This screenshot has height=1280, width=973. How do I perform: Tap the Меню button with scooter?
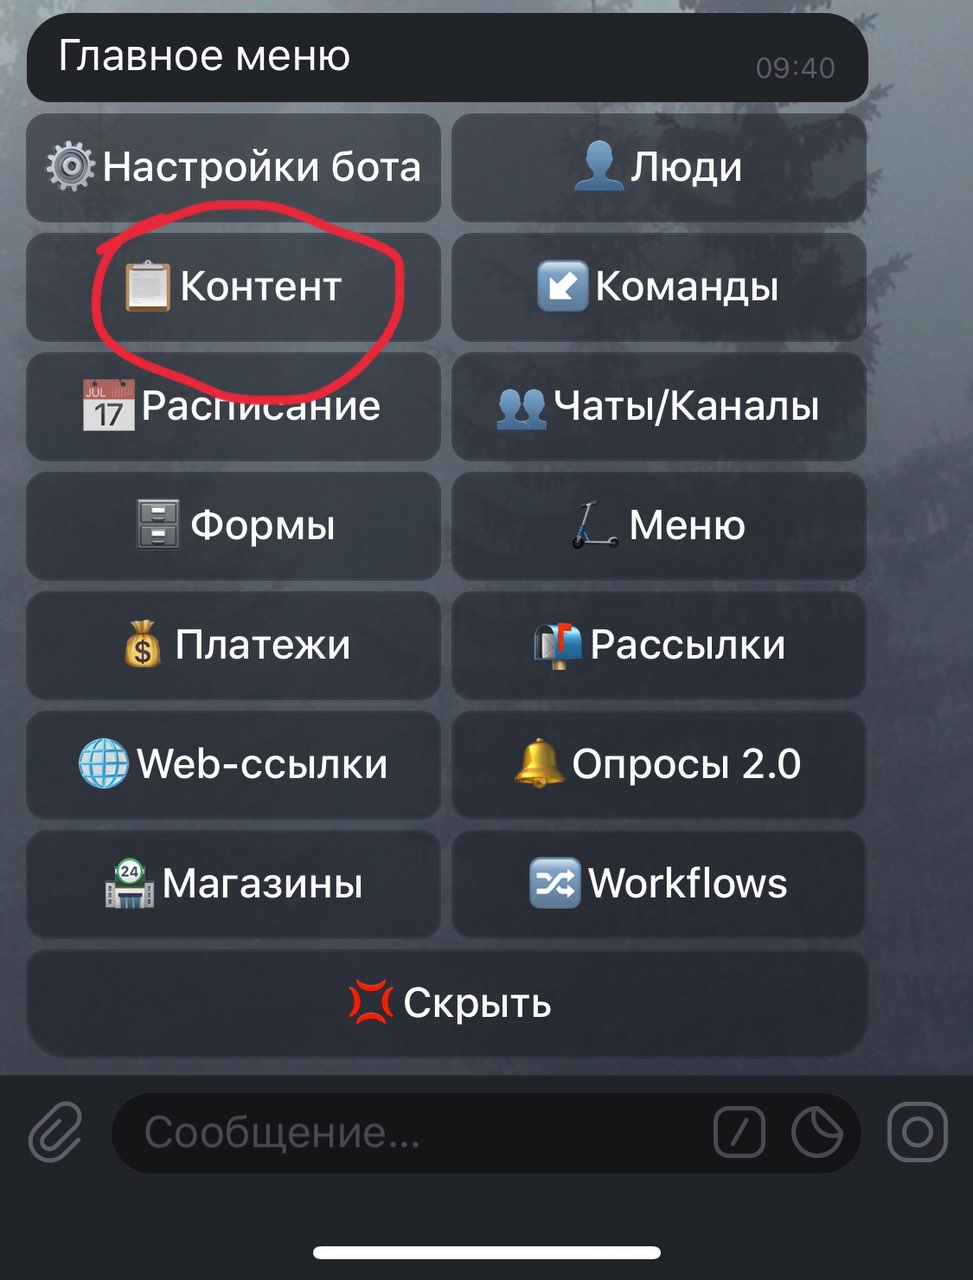[659, 526]
